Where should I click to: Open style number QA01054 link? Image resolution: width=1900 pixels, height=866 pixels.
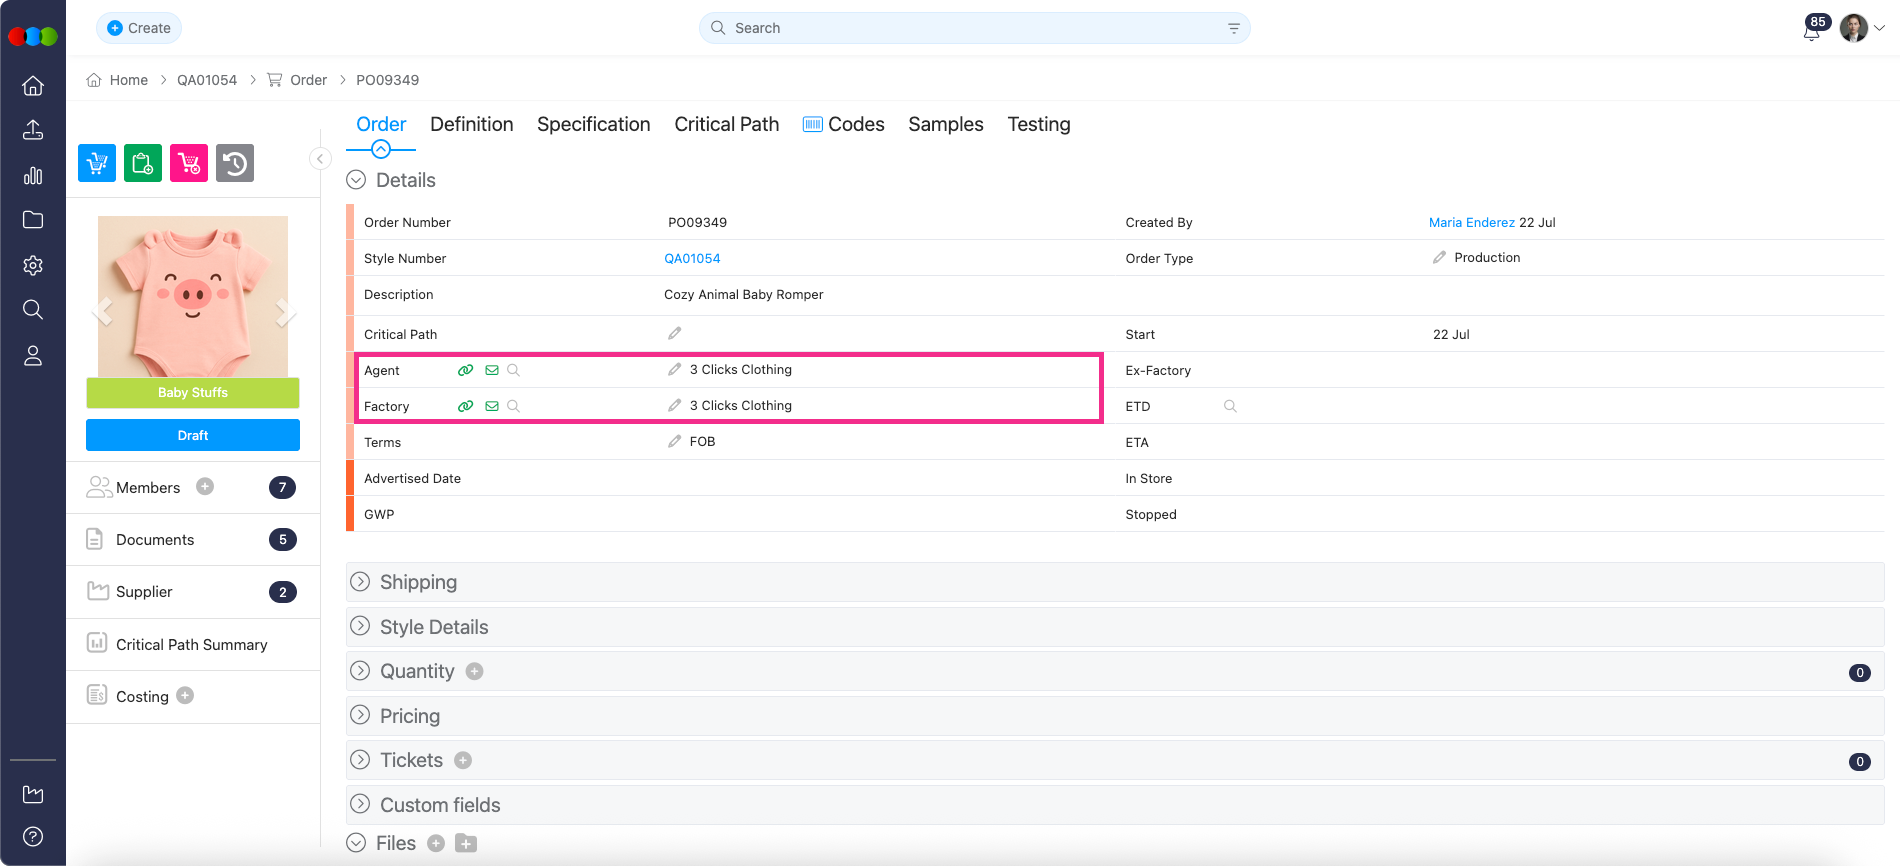pyautogui.click(x=692, y=258)
